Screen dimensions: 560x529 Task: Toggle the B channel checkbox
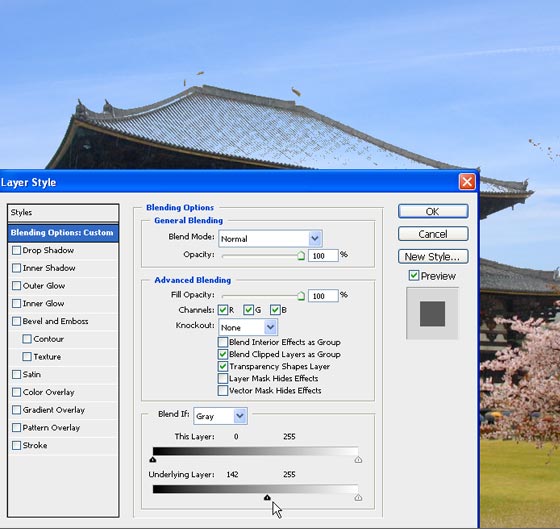[275, 310]
